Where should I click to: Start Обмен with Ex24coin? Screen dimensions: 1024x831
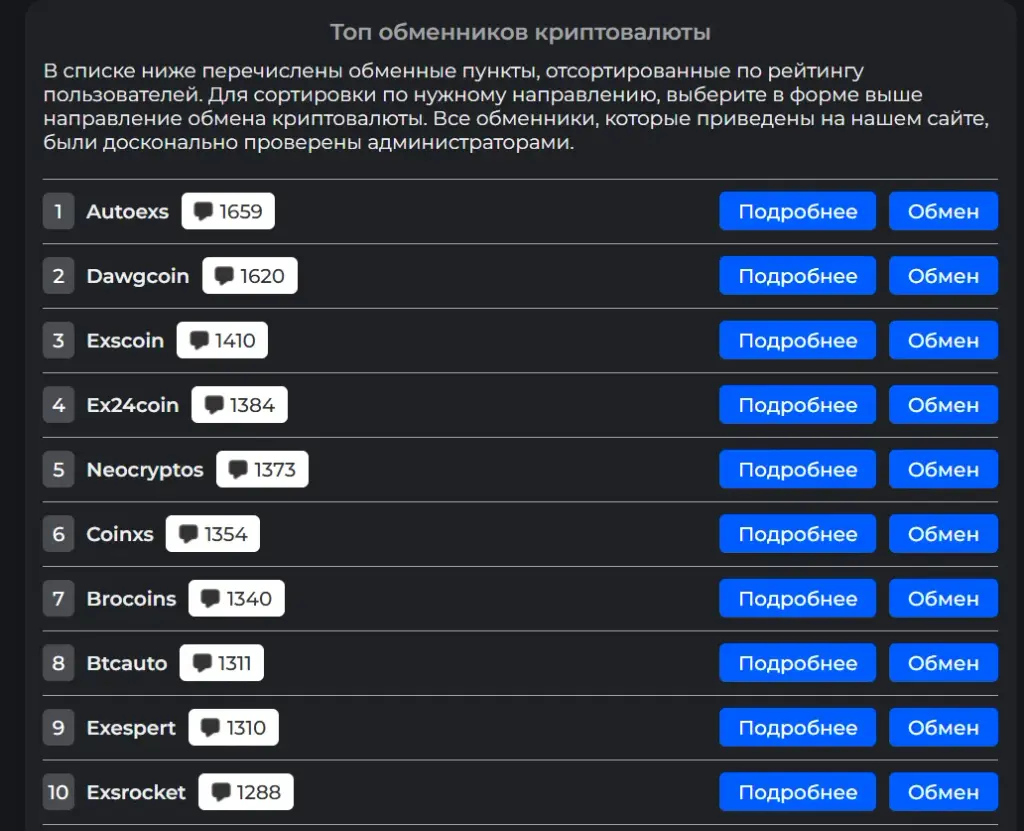click(943, 404)
